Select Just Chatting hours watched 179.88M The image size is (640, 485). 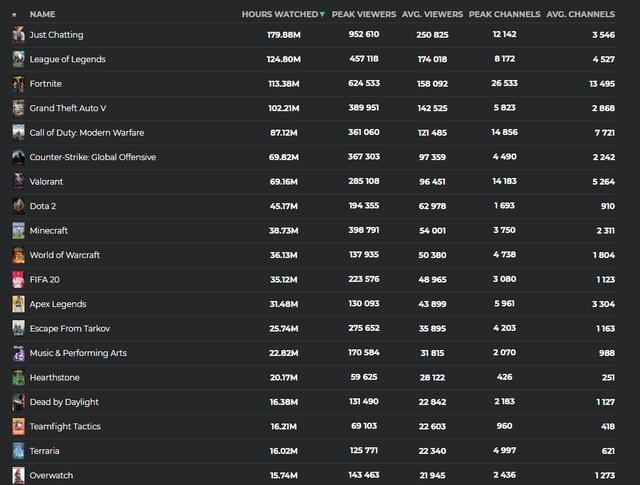284,35
